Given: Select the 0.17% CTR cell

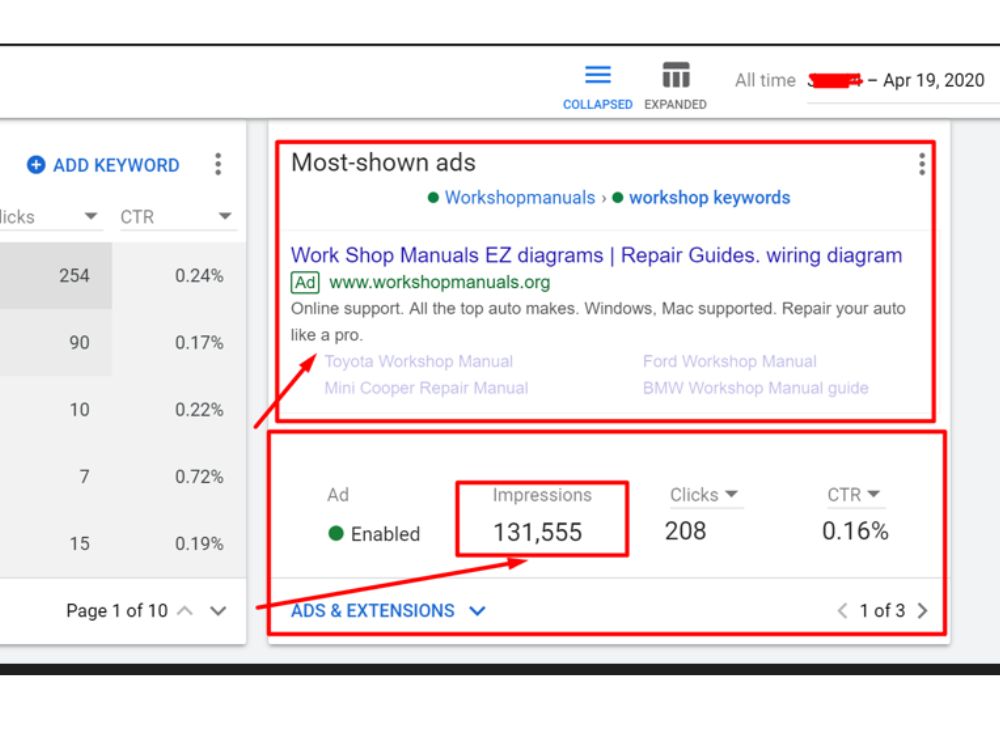Looking at the screenshot, I should tap(199, 342).
